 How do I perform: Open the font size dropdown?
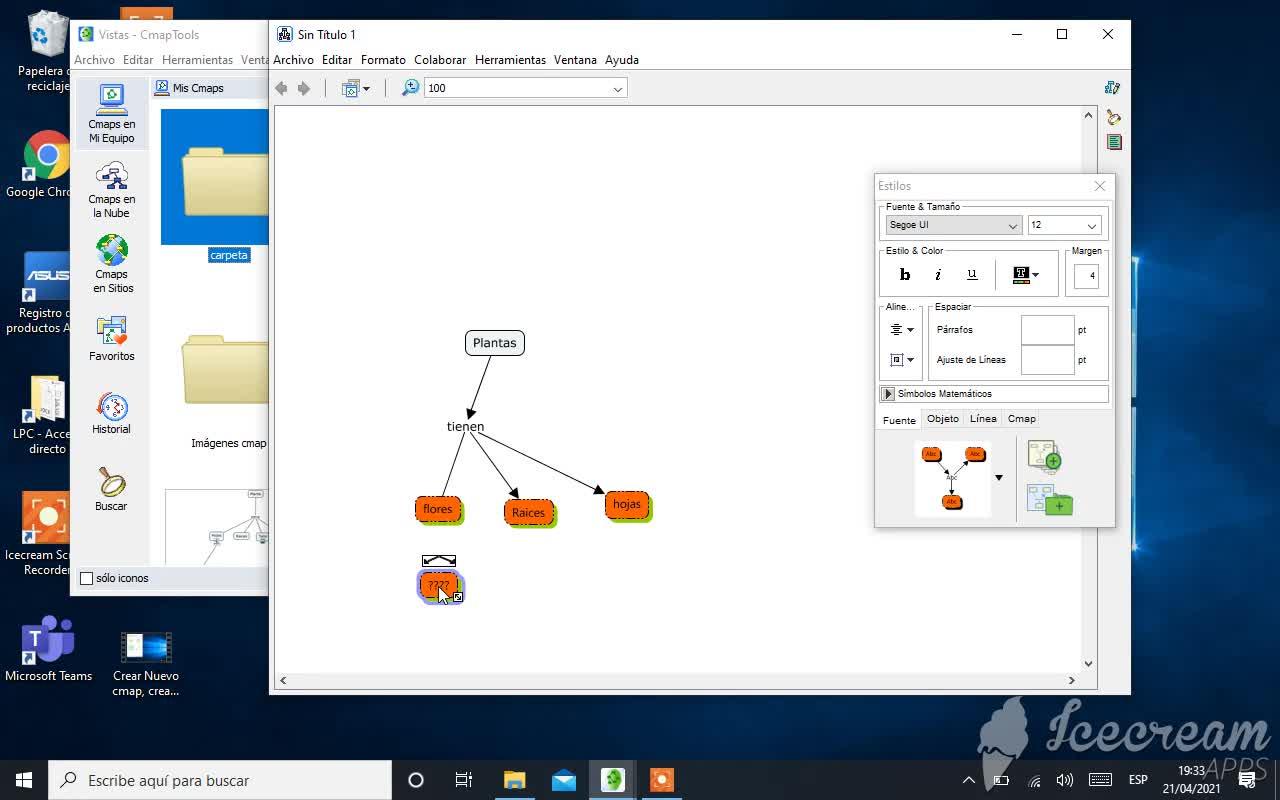(x=1064, y=226)
